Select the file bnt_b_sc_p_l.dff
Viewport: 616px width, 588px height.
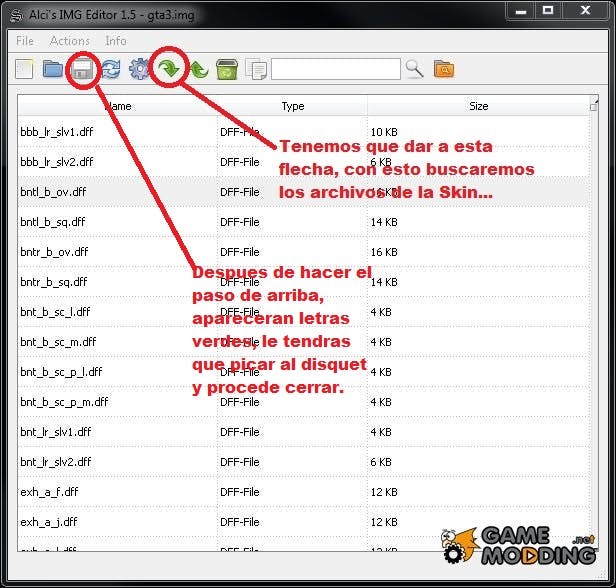point(61,372)
